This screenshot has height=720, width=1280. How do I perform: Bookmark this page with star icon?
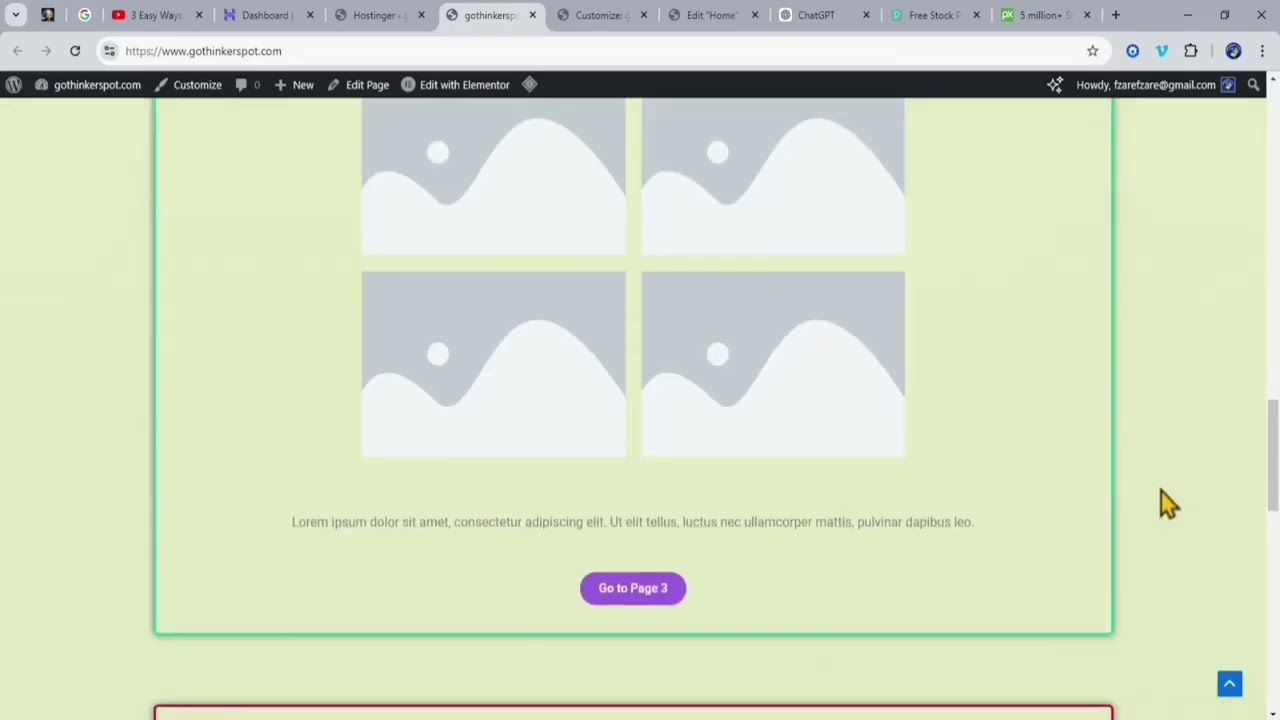[x=1093, y=51]
